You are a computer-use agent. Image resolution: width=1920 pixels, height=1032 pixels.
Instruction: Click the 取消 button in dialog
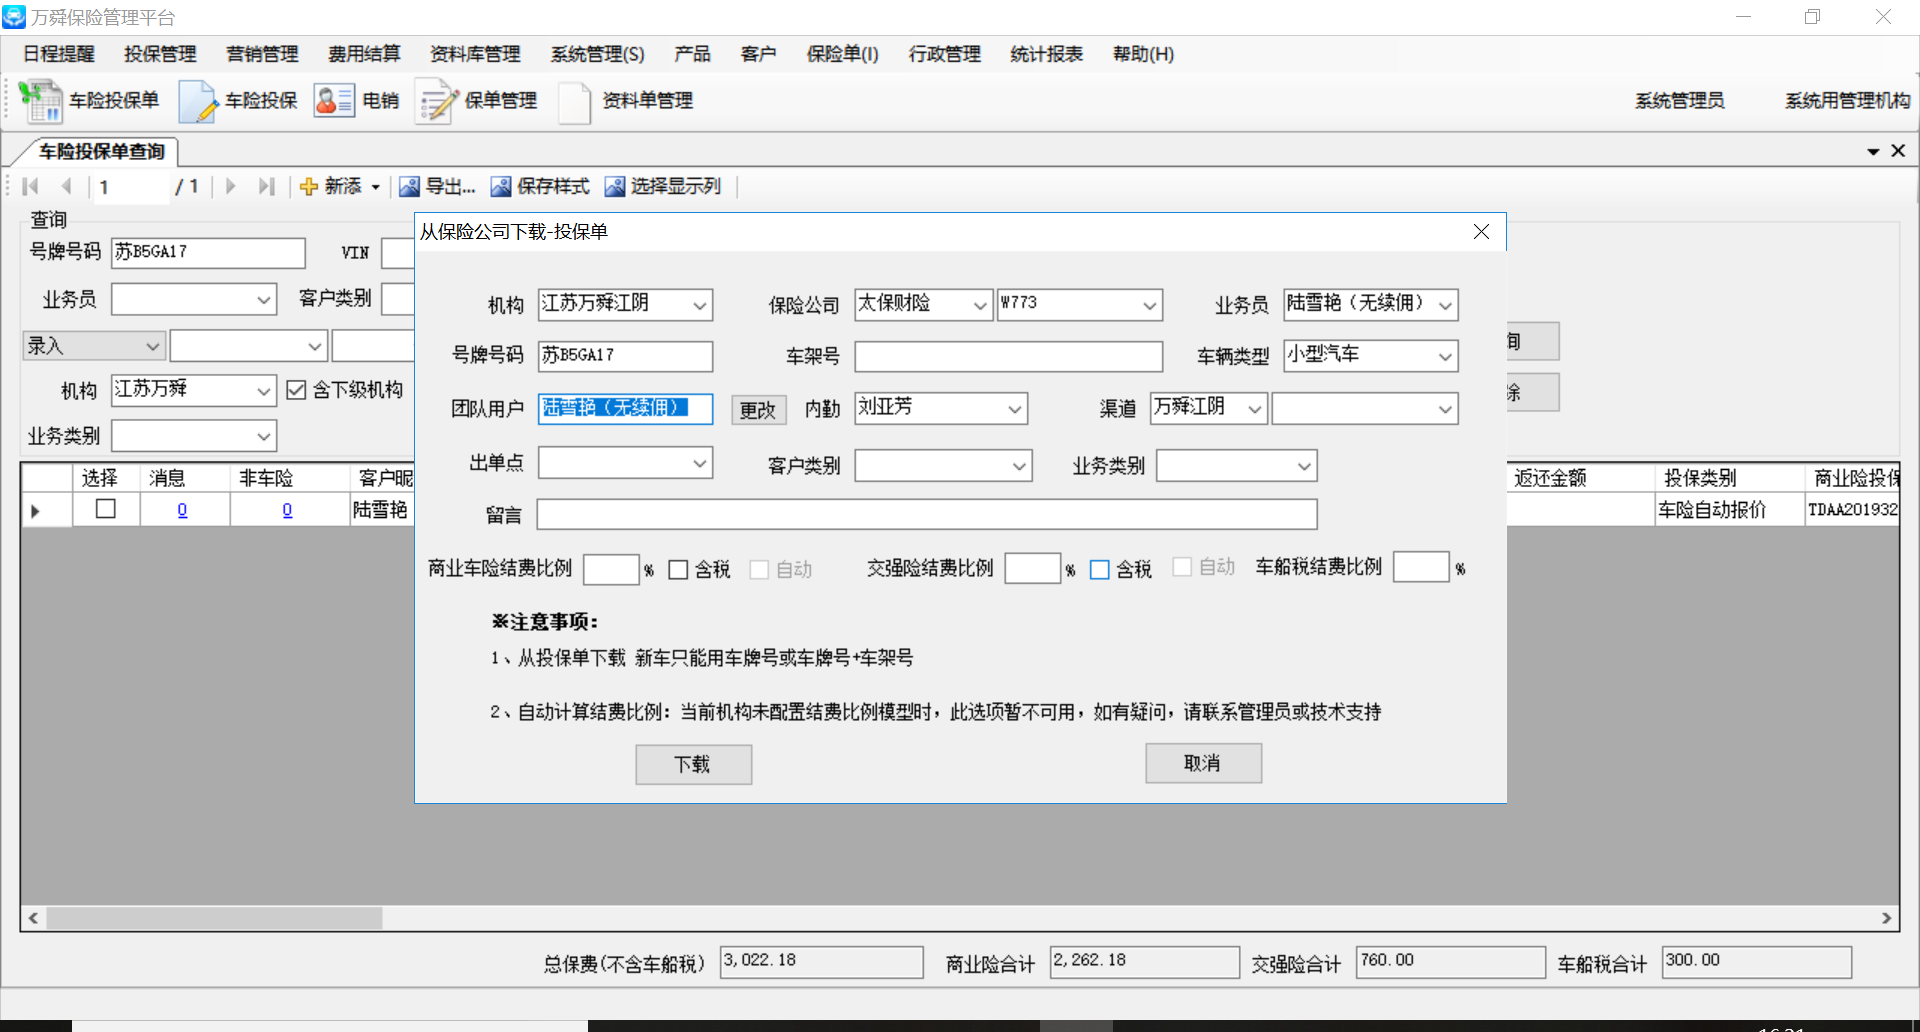point(1203,763)
